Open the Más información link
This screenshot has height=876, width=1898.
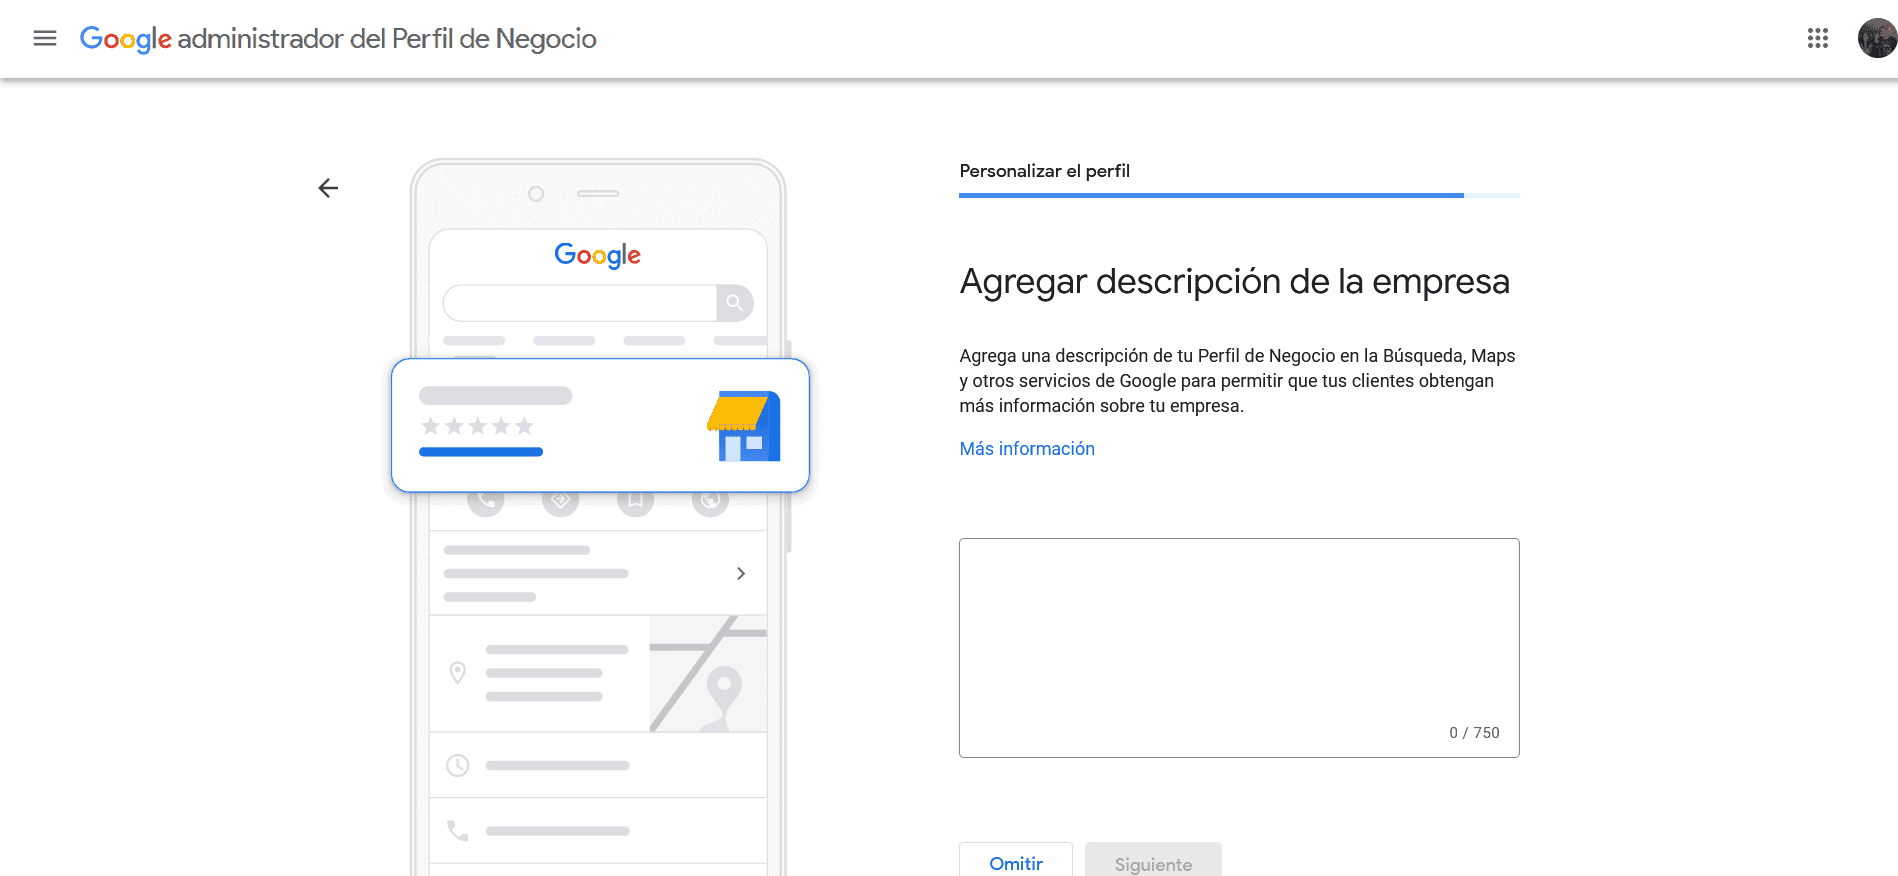pyautogui.click(x=1027, y=449)
